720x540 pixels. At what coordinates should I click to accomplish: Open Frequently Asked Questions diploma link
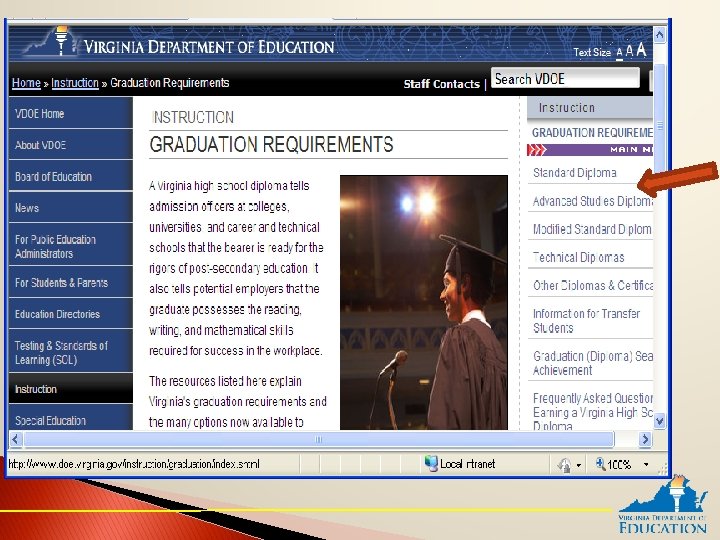(592, 412)
